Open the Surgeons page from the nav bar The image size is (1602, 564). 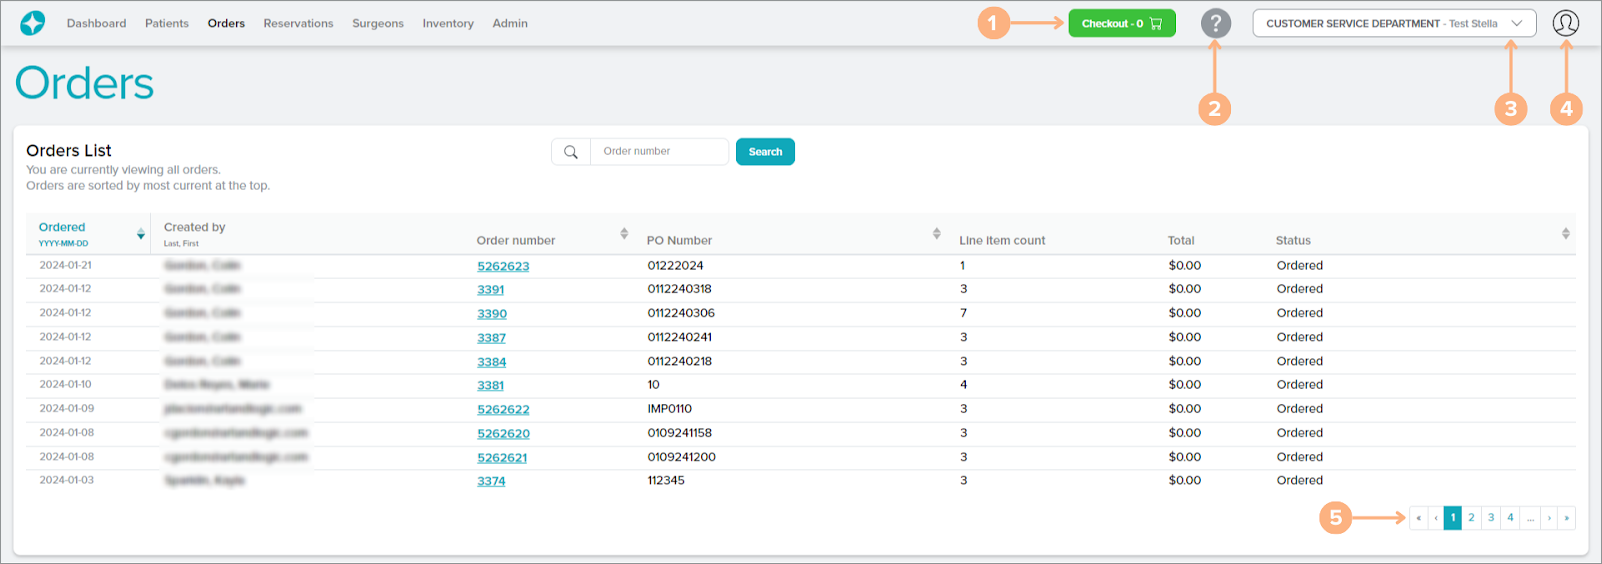tap(377, 23)
